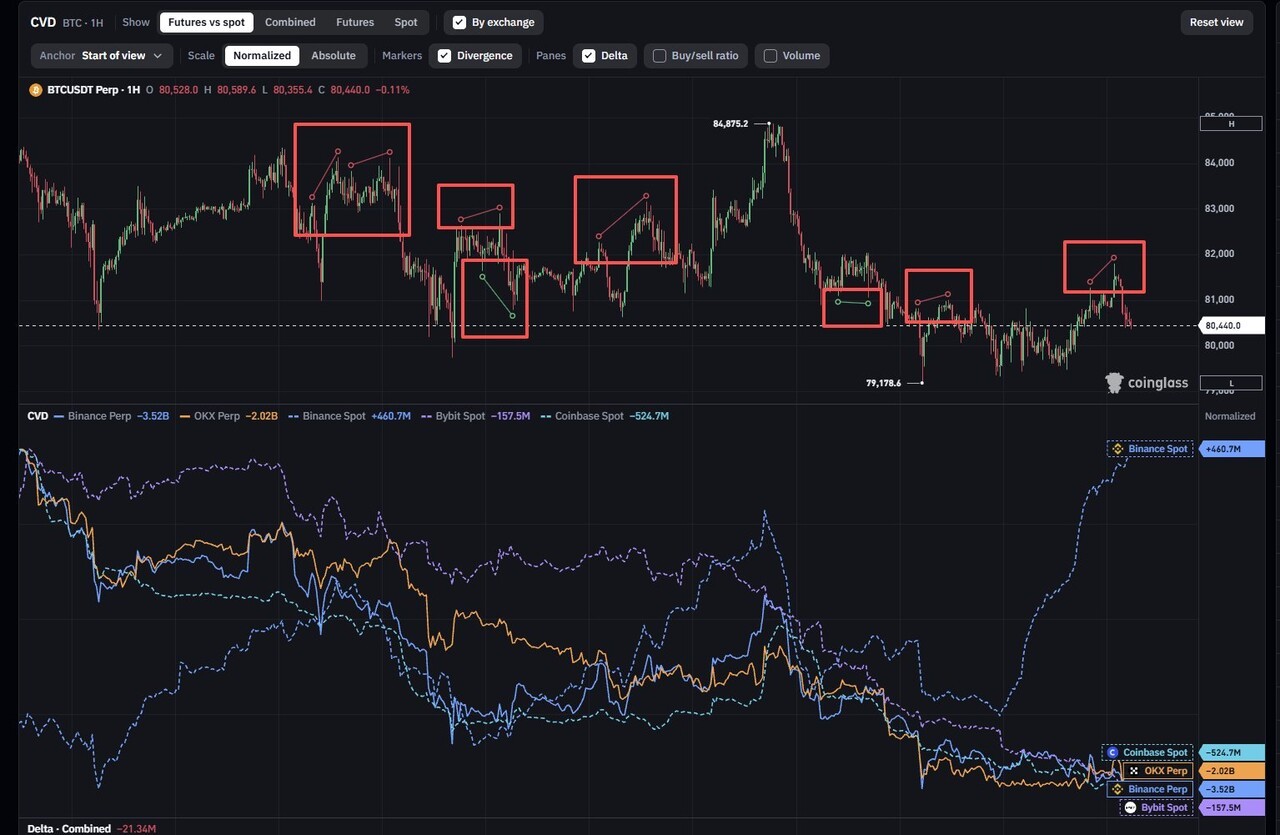Click the L low-price marker on the axis
The height and width of the screenshot is (835, 1280).
1231,383
